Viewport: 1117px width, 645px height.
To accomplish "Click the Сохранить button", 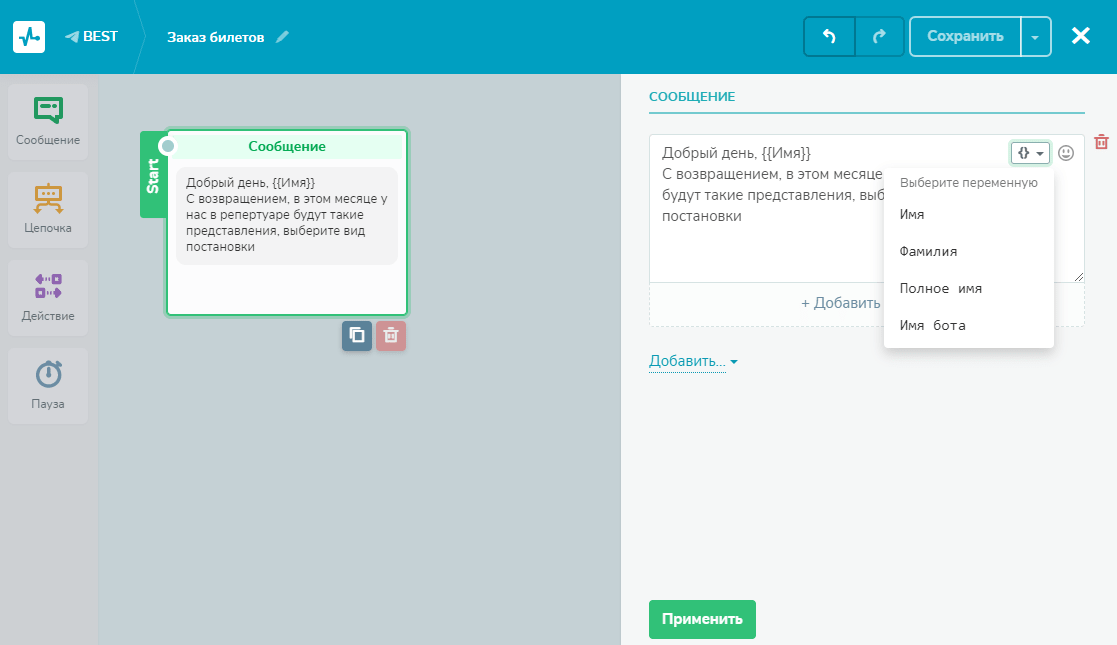I will [965, 36].
